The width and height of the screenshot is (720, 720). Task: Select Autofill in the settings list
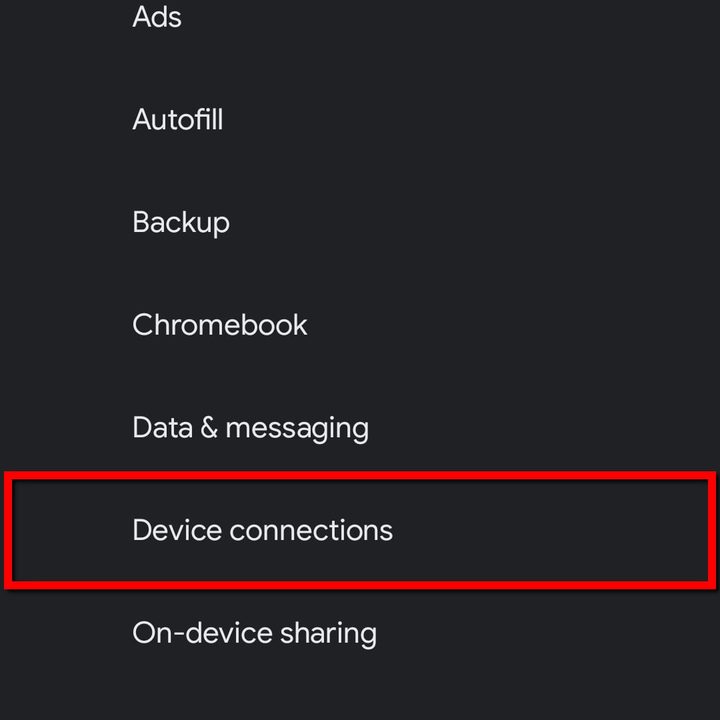pos(178,120)
